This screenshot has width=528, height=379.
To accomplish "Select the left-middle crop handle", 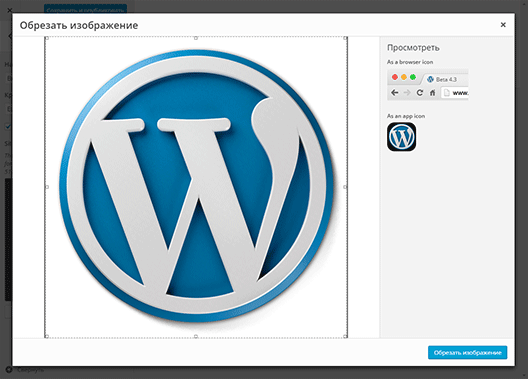I will [47, 187].
